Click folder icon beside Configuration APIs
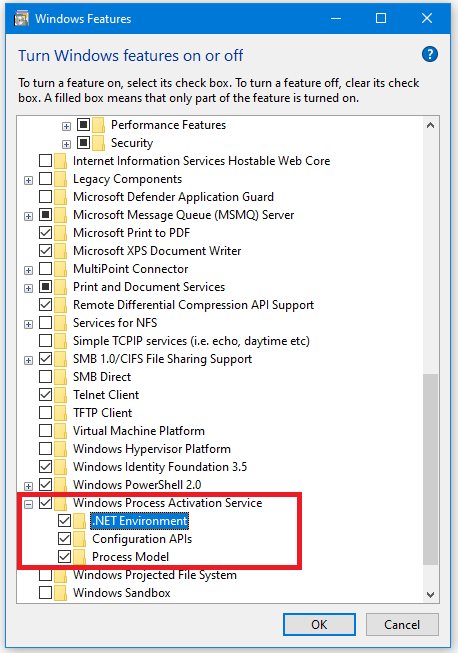This screenshot has height=653, width=458. [79, 539]
